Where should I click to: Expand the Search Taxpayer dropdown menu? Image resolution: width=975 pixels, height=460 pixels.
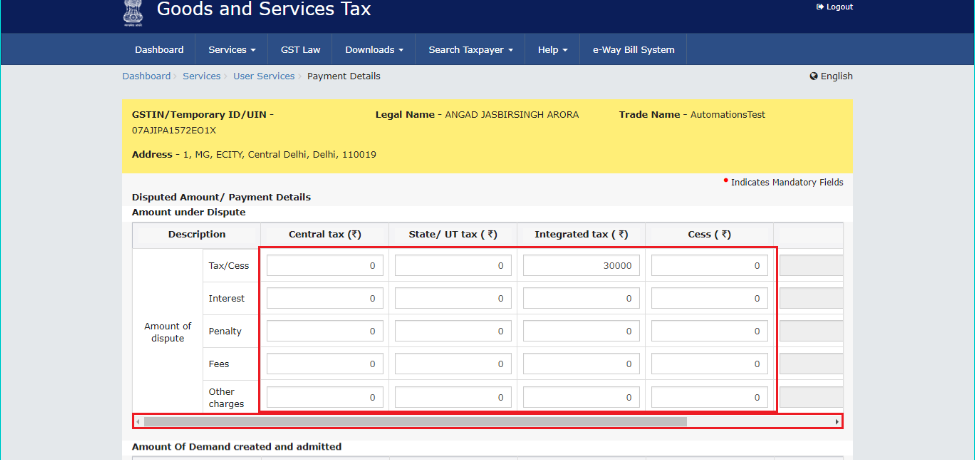click(x=471, y=50)
